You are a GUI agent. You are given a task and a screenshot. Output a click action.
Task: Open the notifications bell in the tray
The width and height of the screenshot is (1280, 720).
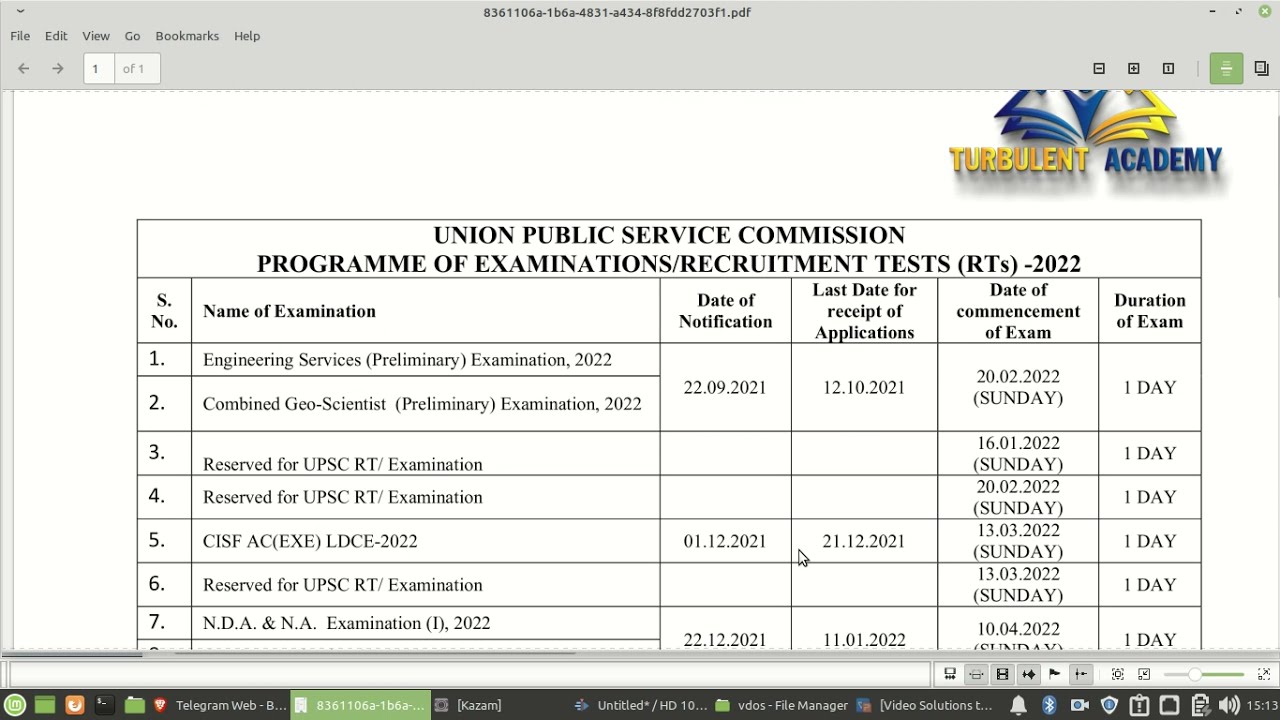point(1018,705)
